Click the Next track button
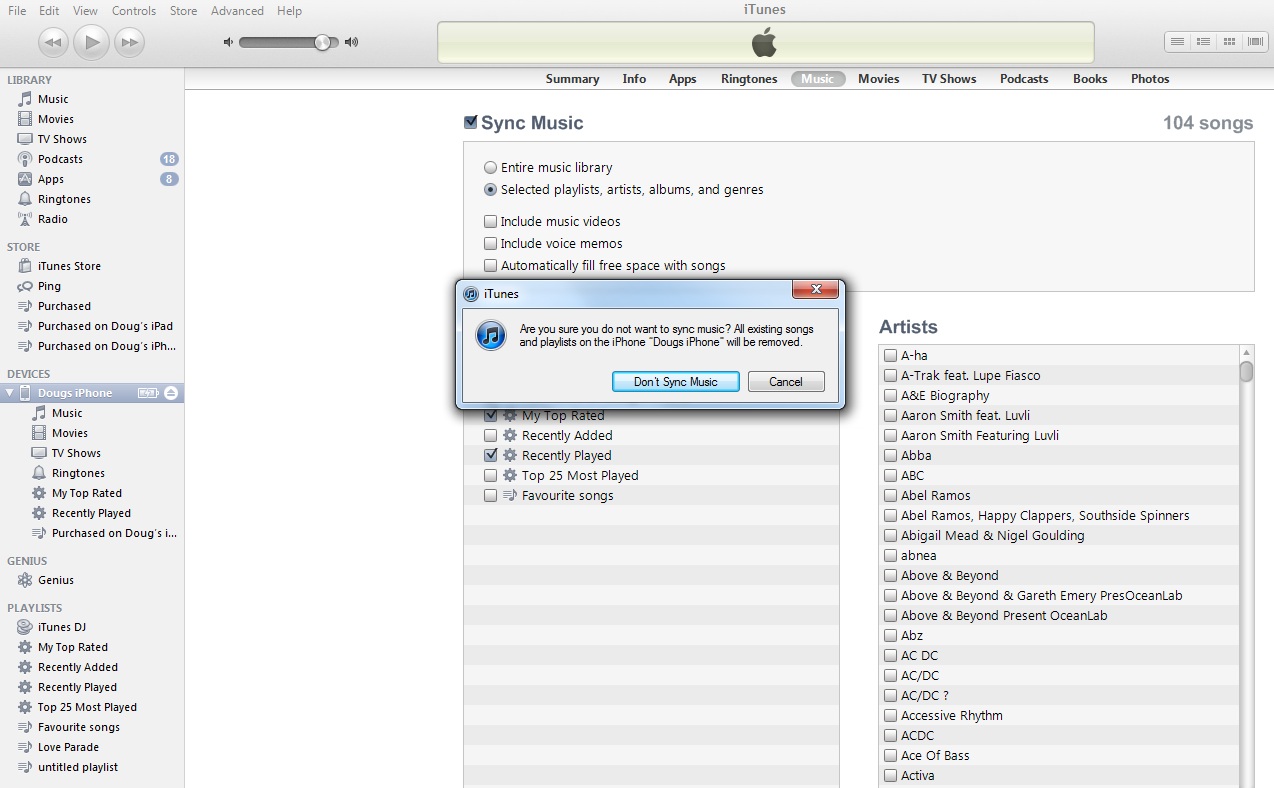This screenshot has width=1274, height=788. point(129,42)
